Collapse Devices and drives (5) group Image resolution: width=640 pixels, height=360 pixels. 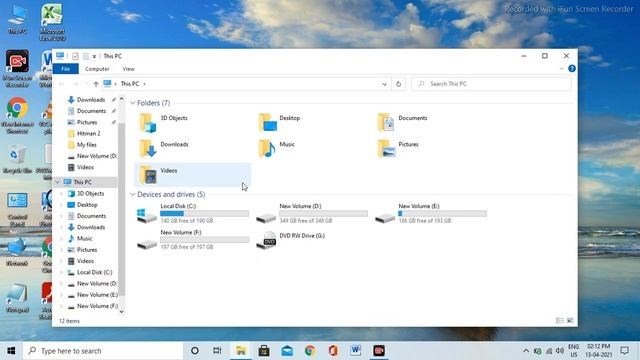click(133, 195)
